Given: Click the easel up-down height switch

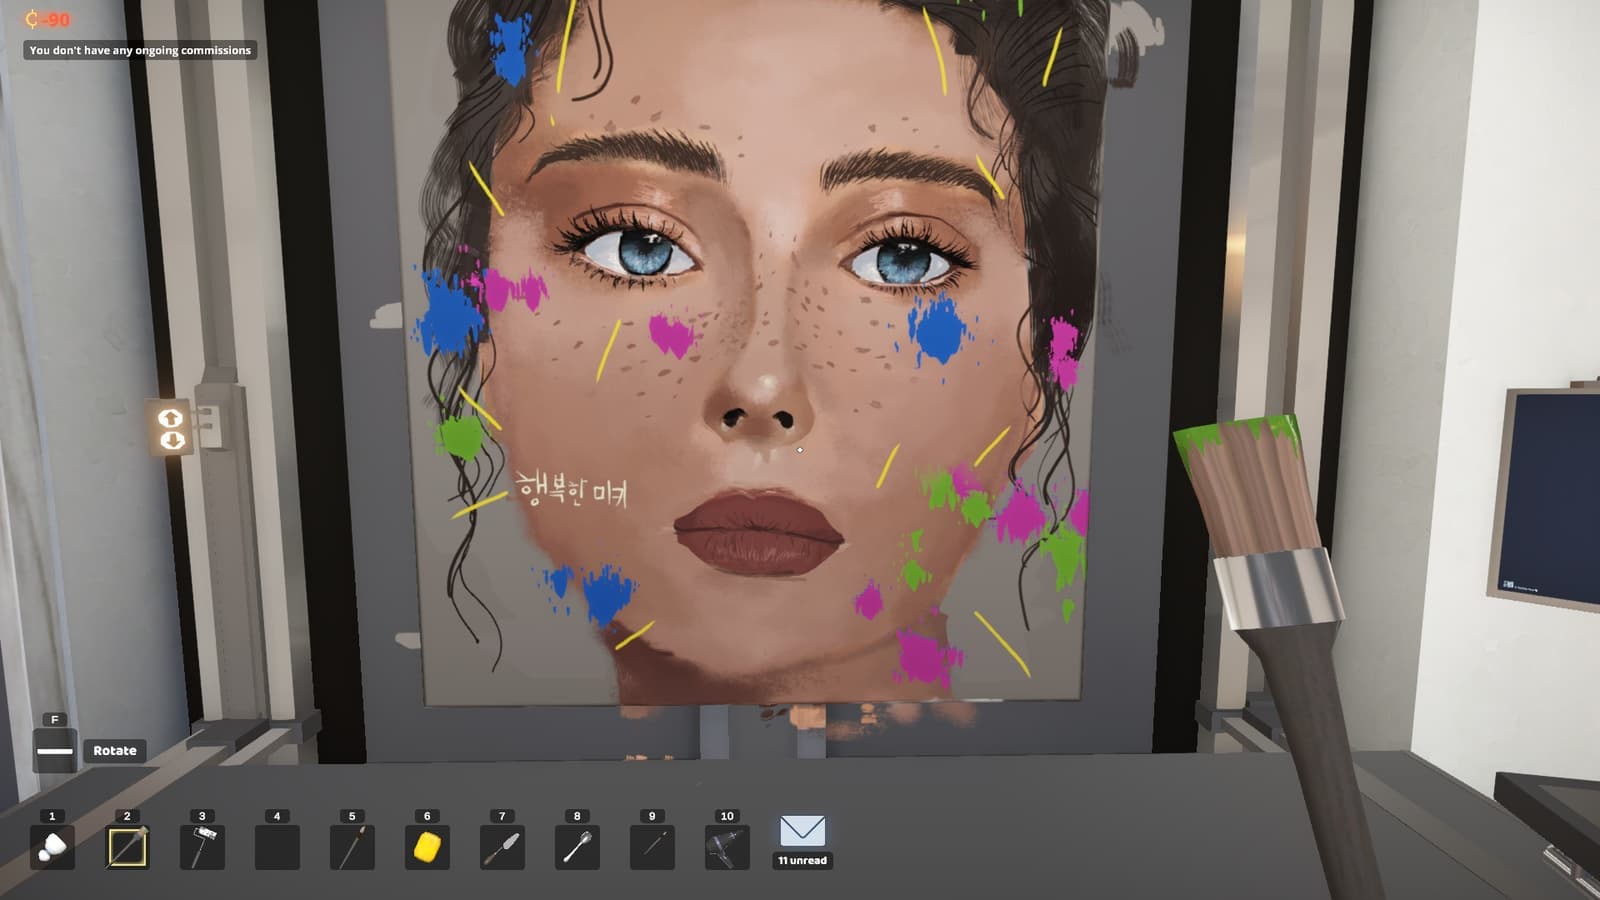Looking at the screenshot, I should point(171,428).
